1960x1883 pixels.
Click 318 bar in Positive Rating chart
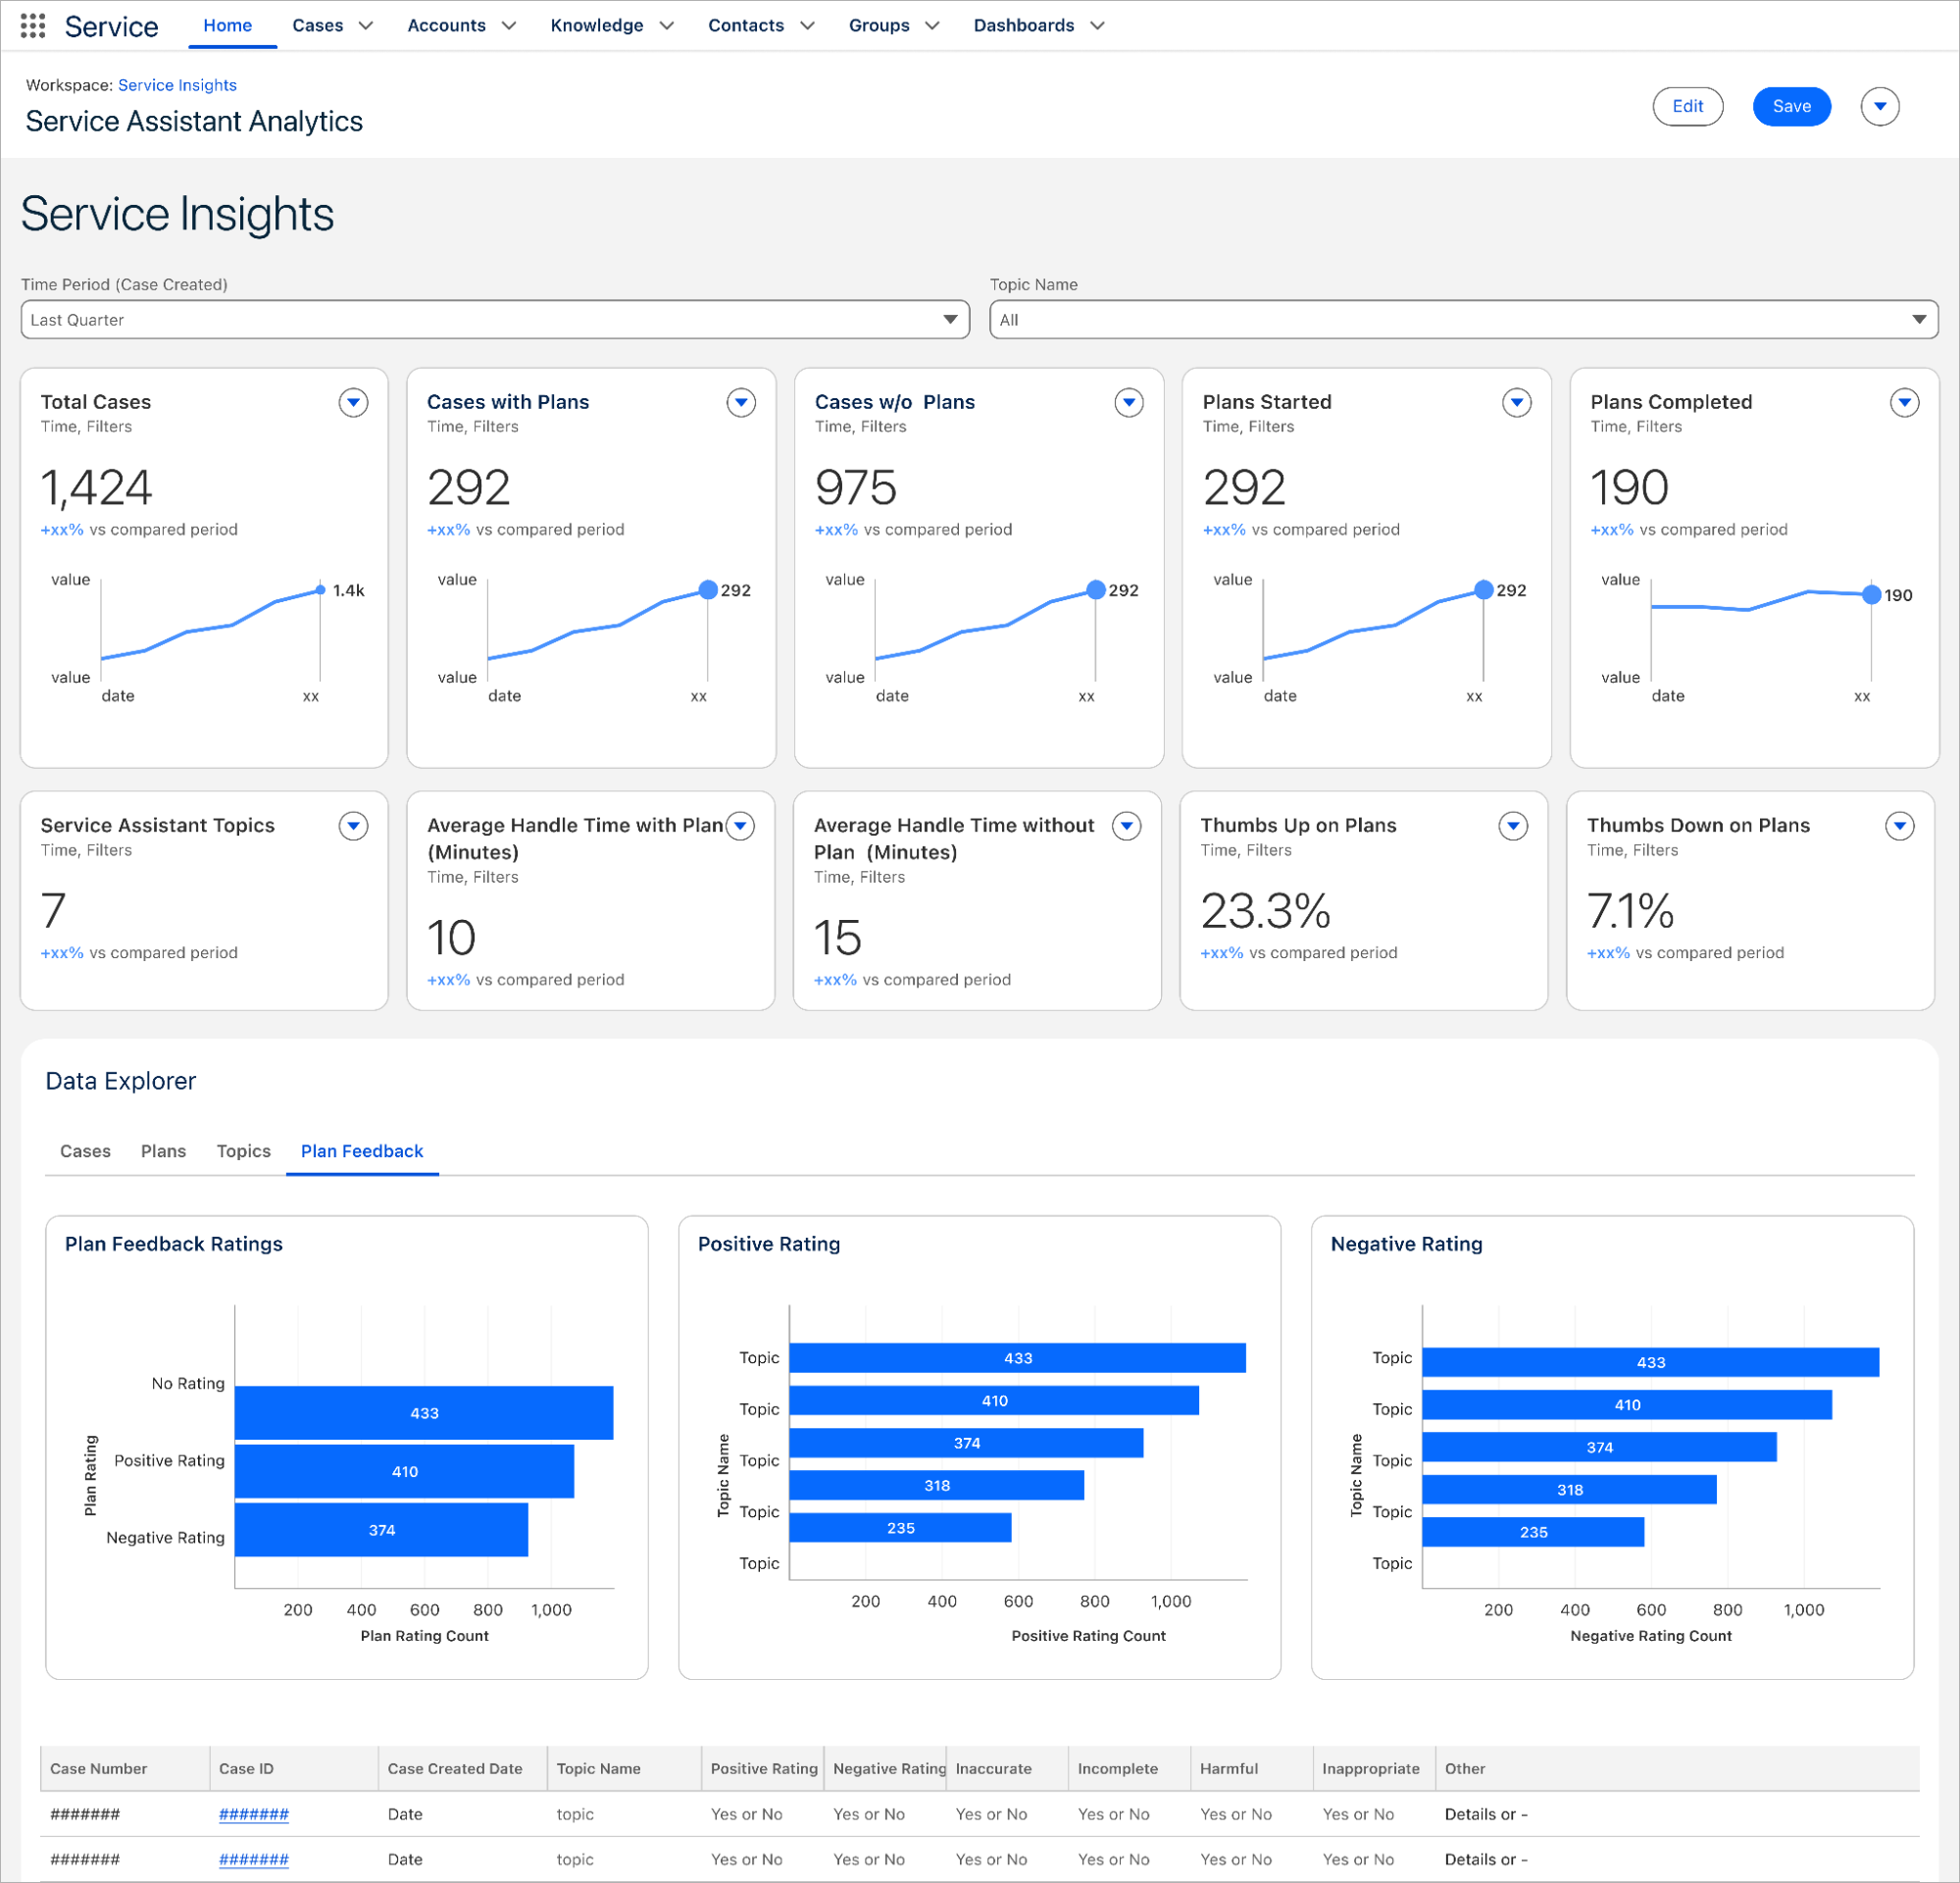click(937, 1486)
